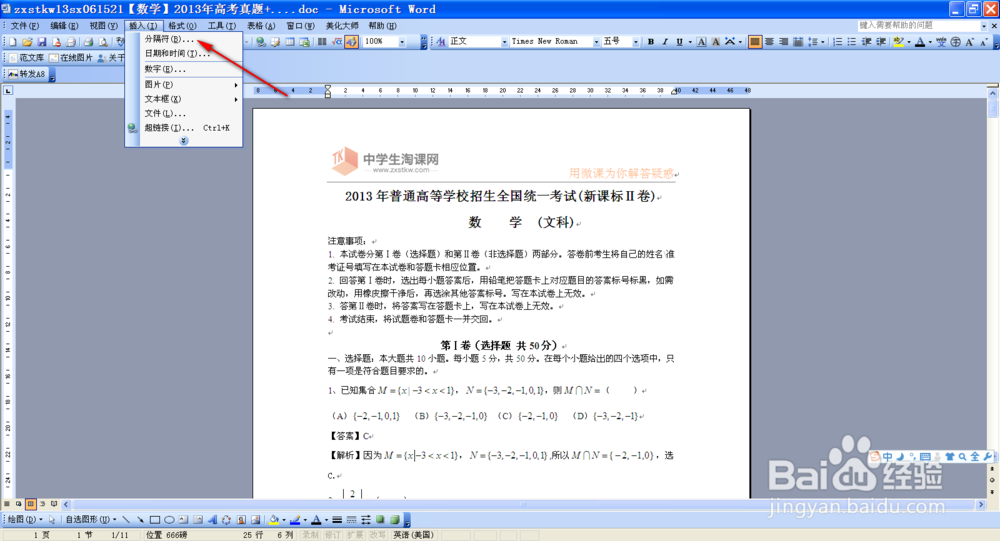Choose Date and Time menu entry
The image size is (1000, 541).
(184, 54)
